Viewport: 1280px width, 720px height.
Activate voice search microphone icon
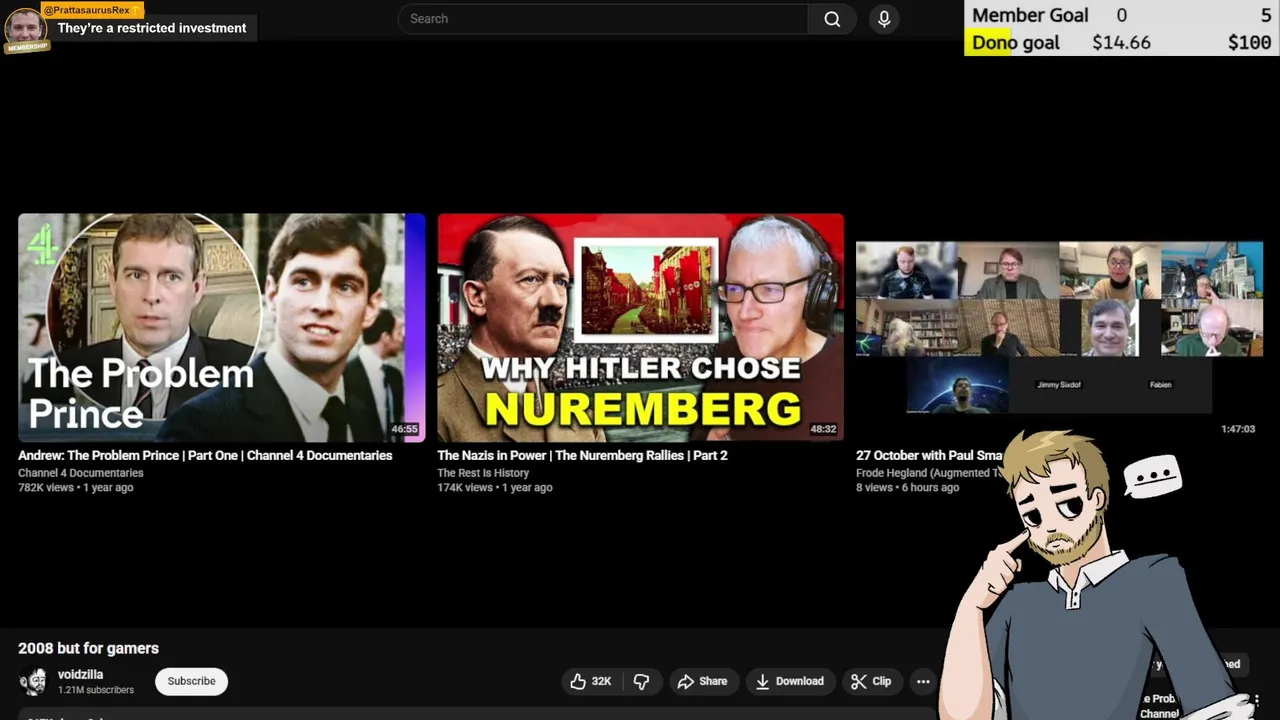(884, 19)
